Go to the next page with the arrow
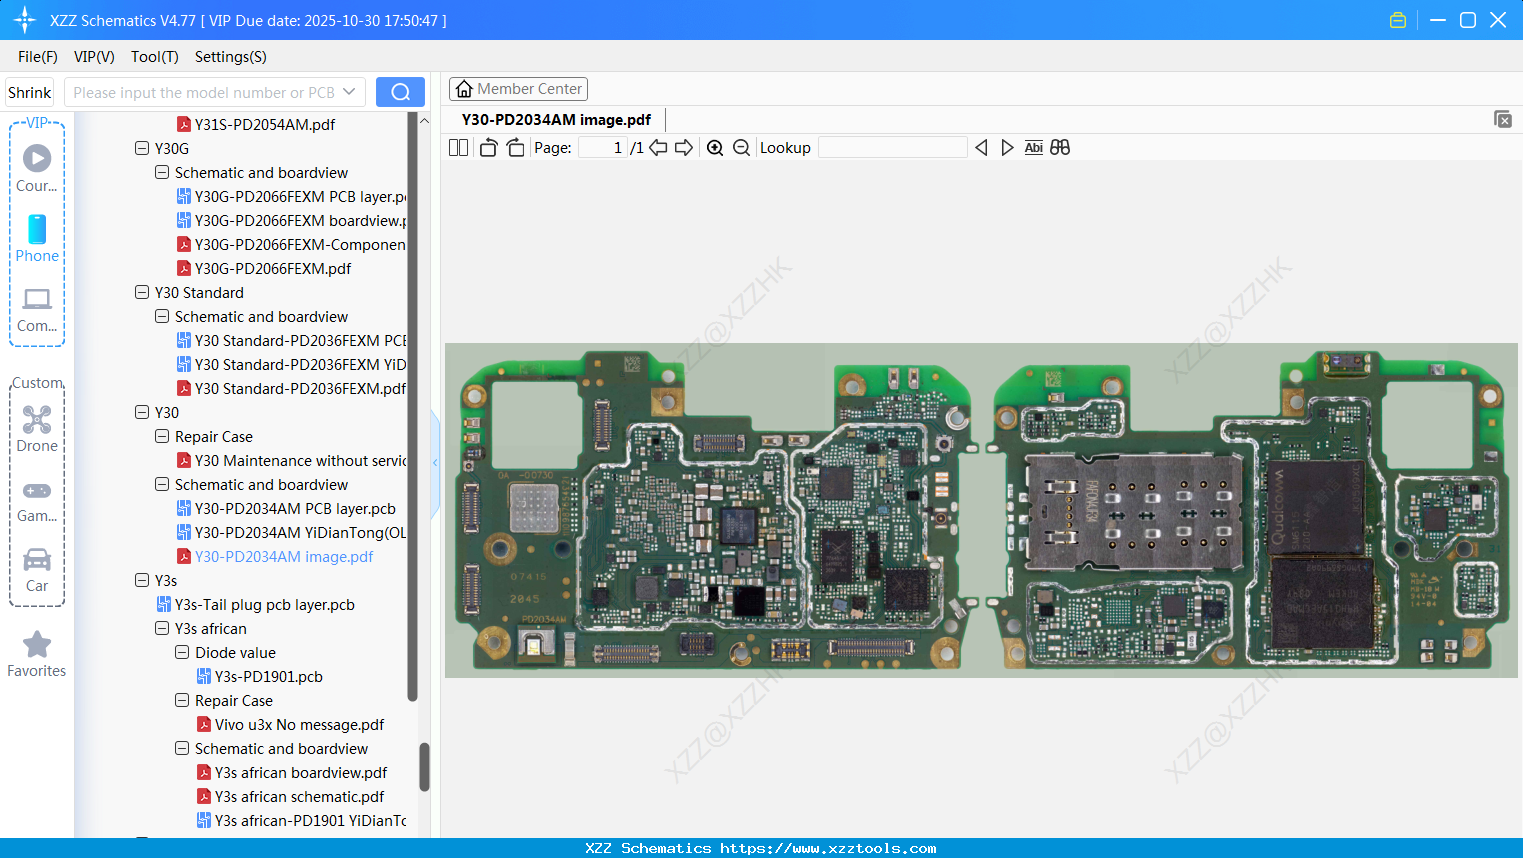This screenshot has height=858, width=1523. [x=684, y=147]
